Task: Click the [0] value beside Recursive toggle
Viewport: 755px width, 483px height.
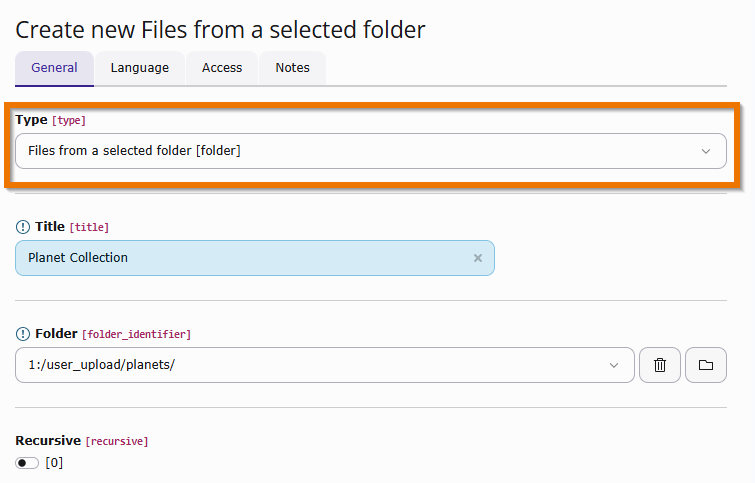Action: [x=54, y=463]
